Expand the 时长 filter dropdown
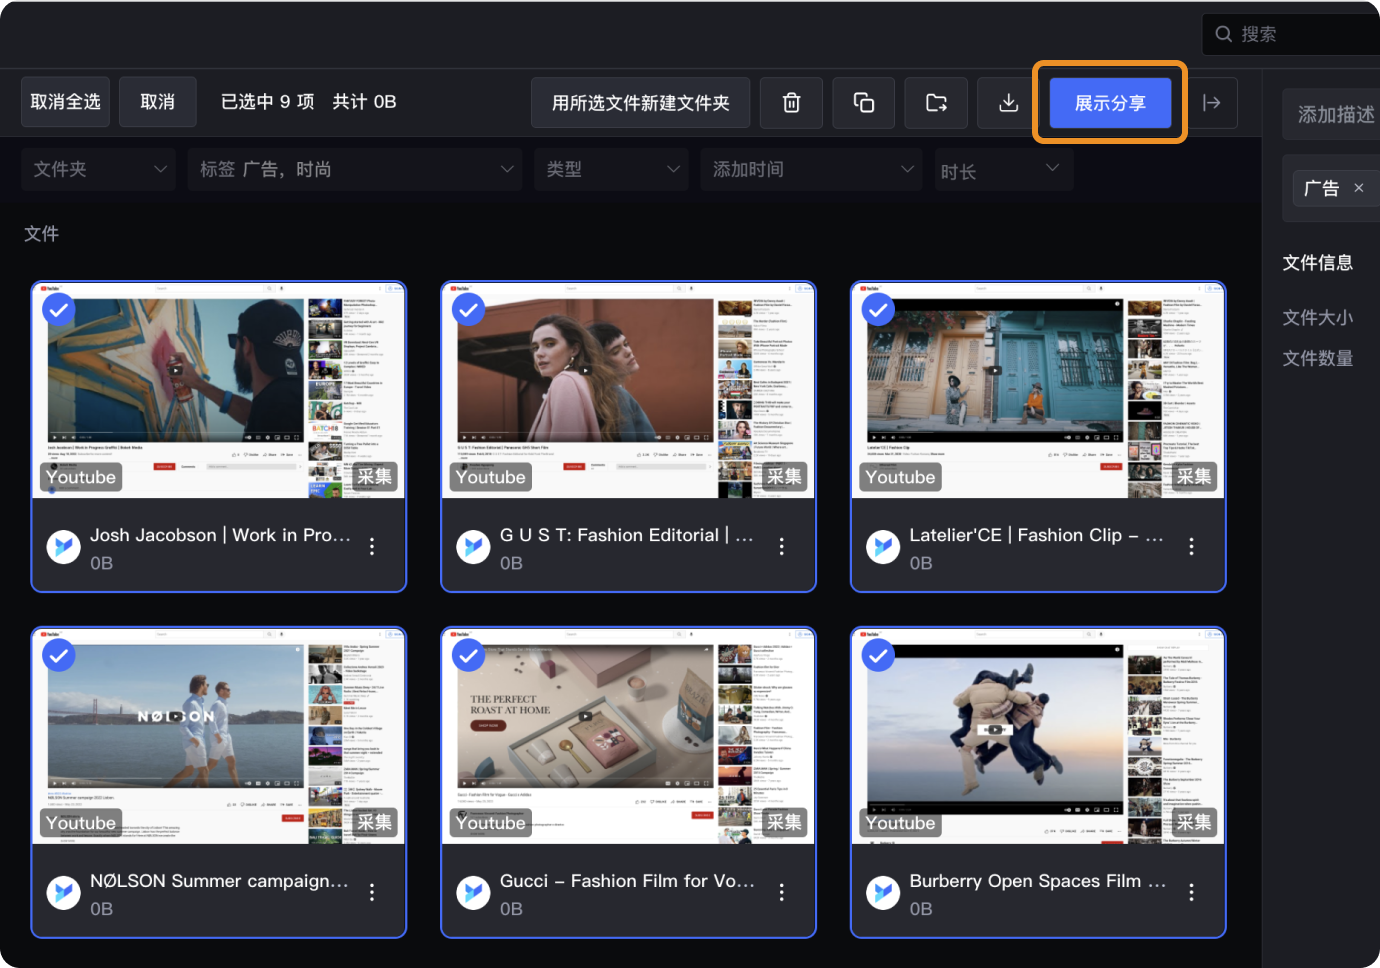This screenshot has width=1380, height=968. click(1004, 170)
